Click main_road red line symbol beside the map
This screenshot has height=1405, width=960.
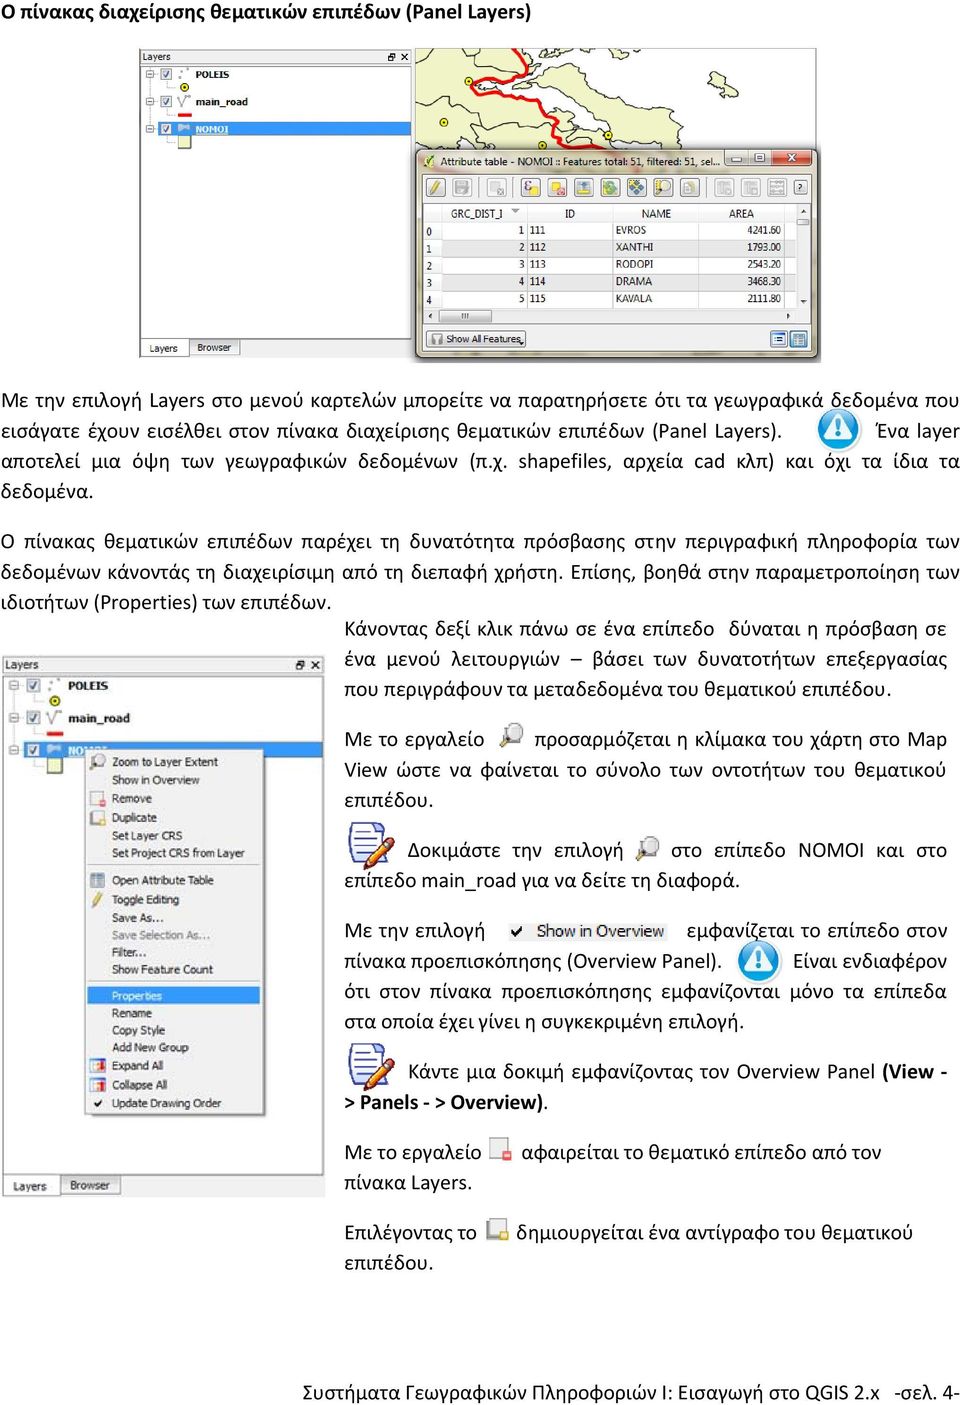184,115
